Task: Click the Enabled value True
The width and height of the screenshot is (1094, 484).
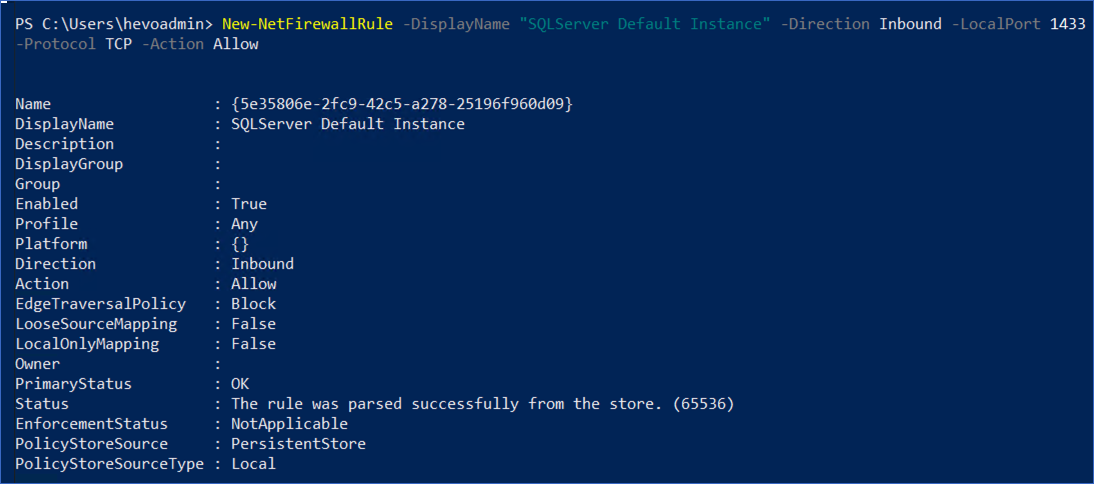Action: [x=248, y=204]
